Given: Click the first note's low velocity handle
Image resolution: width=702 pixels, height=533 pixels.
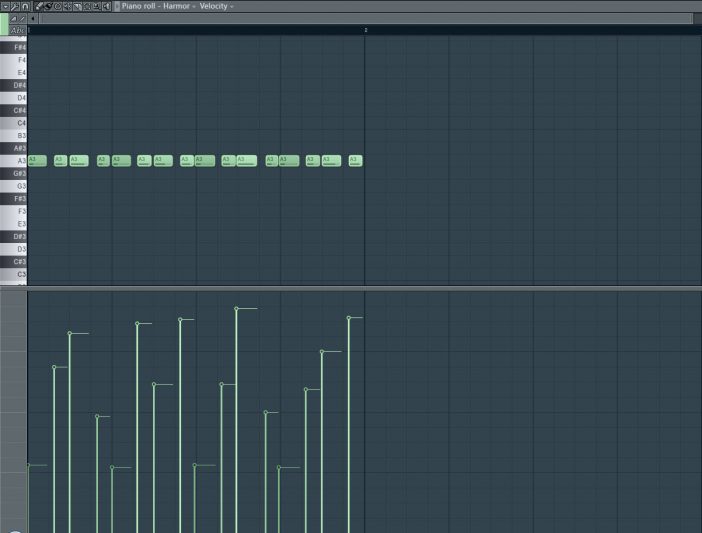Looking at the screenshot, I should [28, 465].
